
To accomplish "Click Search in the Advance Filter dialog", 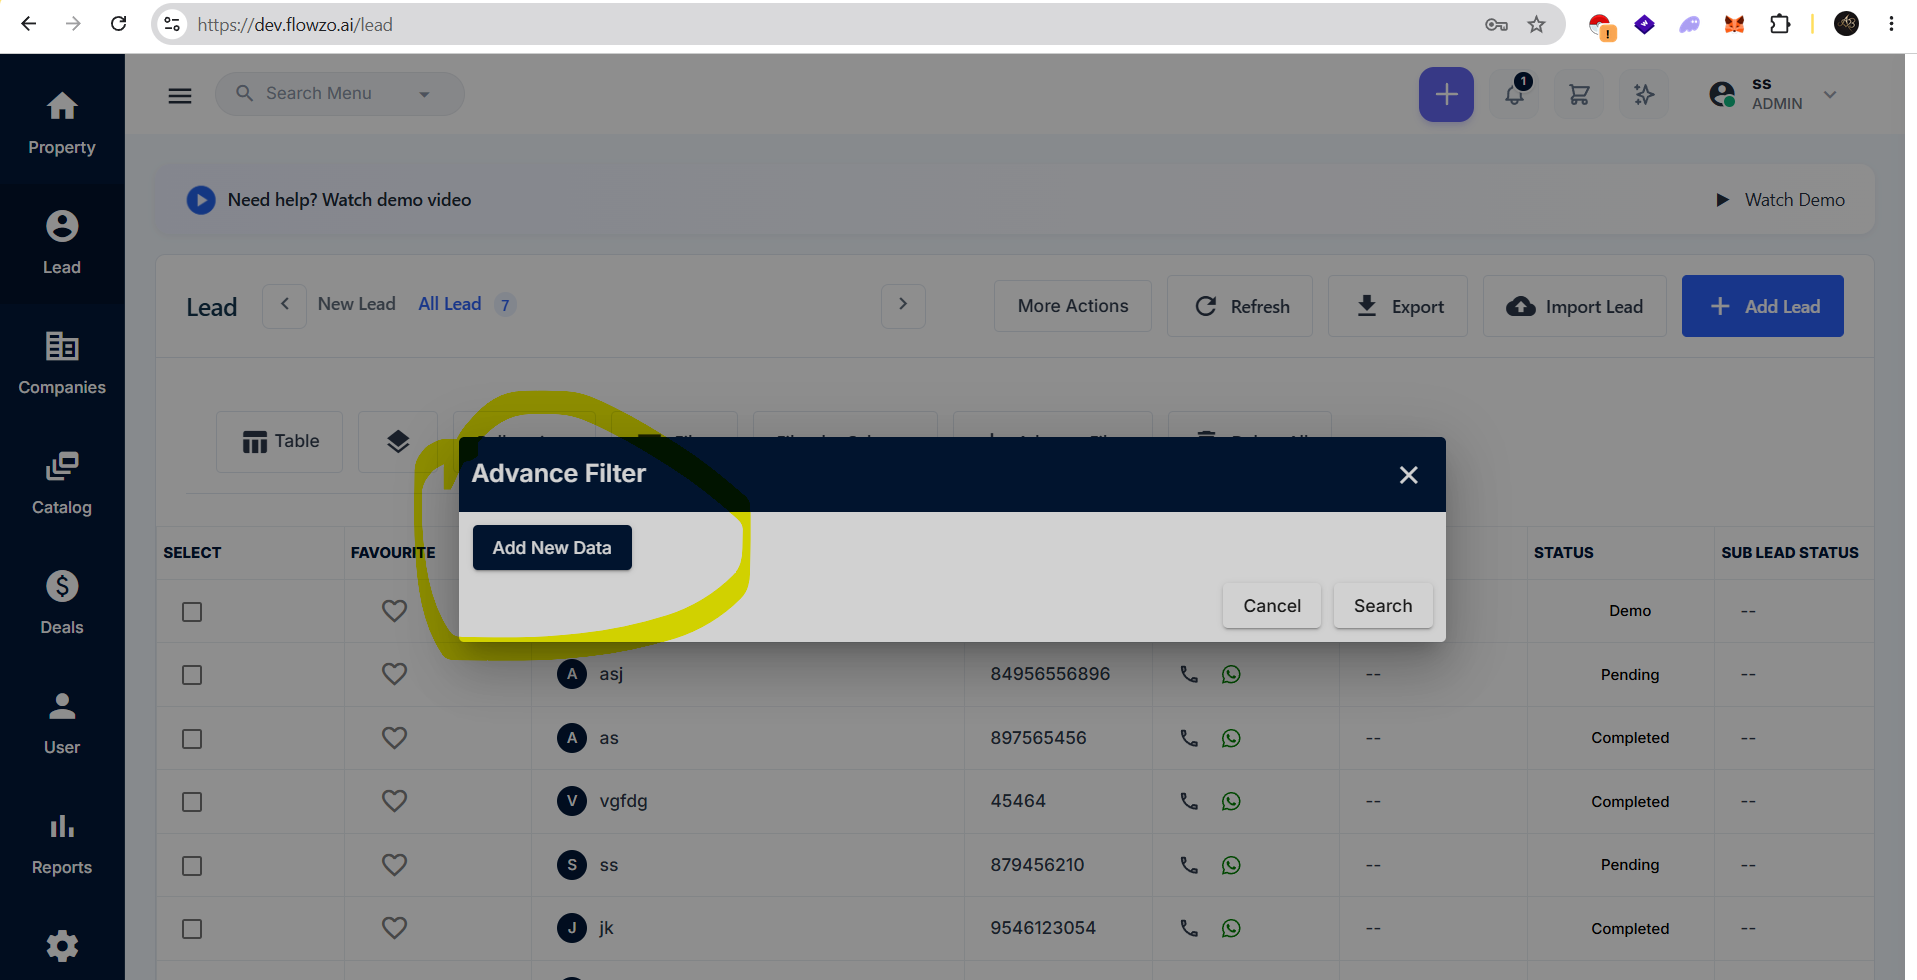I will pyautogui.click(x=1383, y=606).
